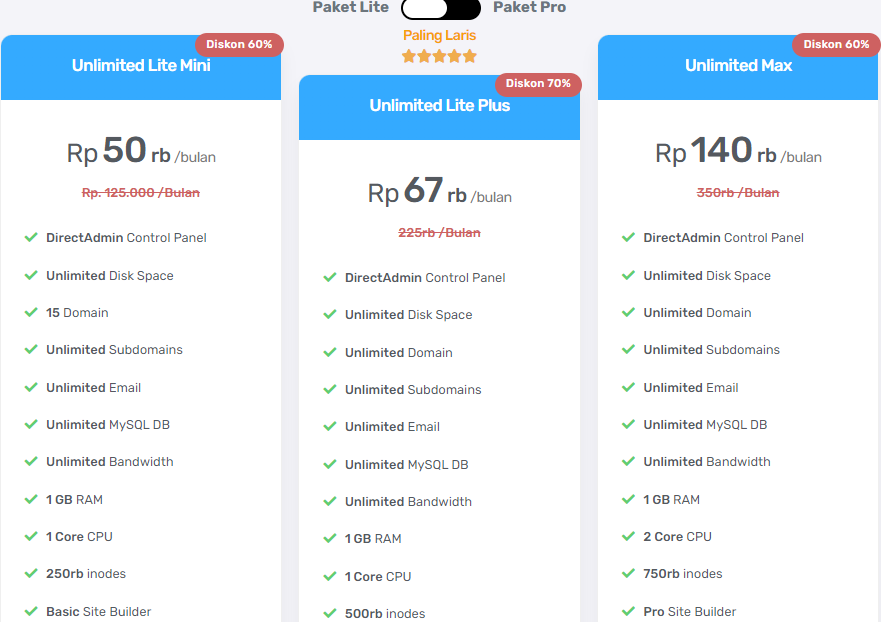Image resolution: width=881 pixels, height=622 pixels.
Task: Click the checkmark next to 1 GB RAM in Lite Plus
Action: click(x=328, y=539)
